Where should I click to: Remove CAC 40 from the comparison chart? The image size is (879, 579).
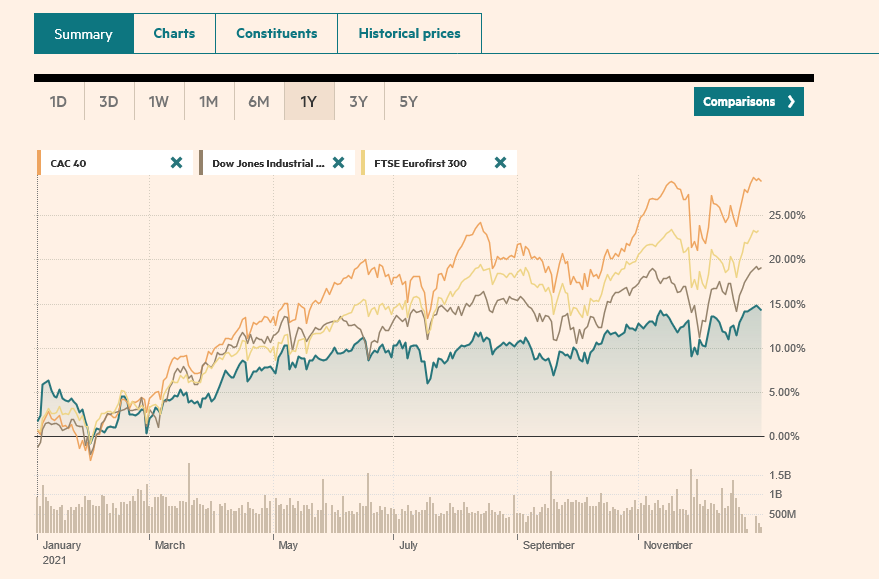pyautogui.click(x=177, y=162)
